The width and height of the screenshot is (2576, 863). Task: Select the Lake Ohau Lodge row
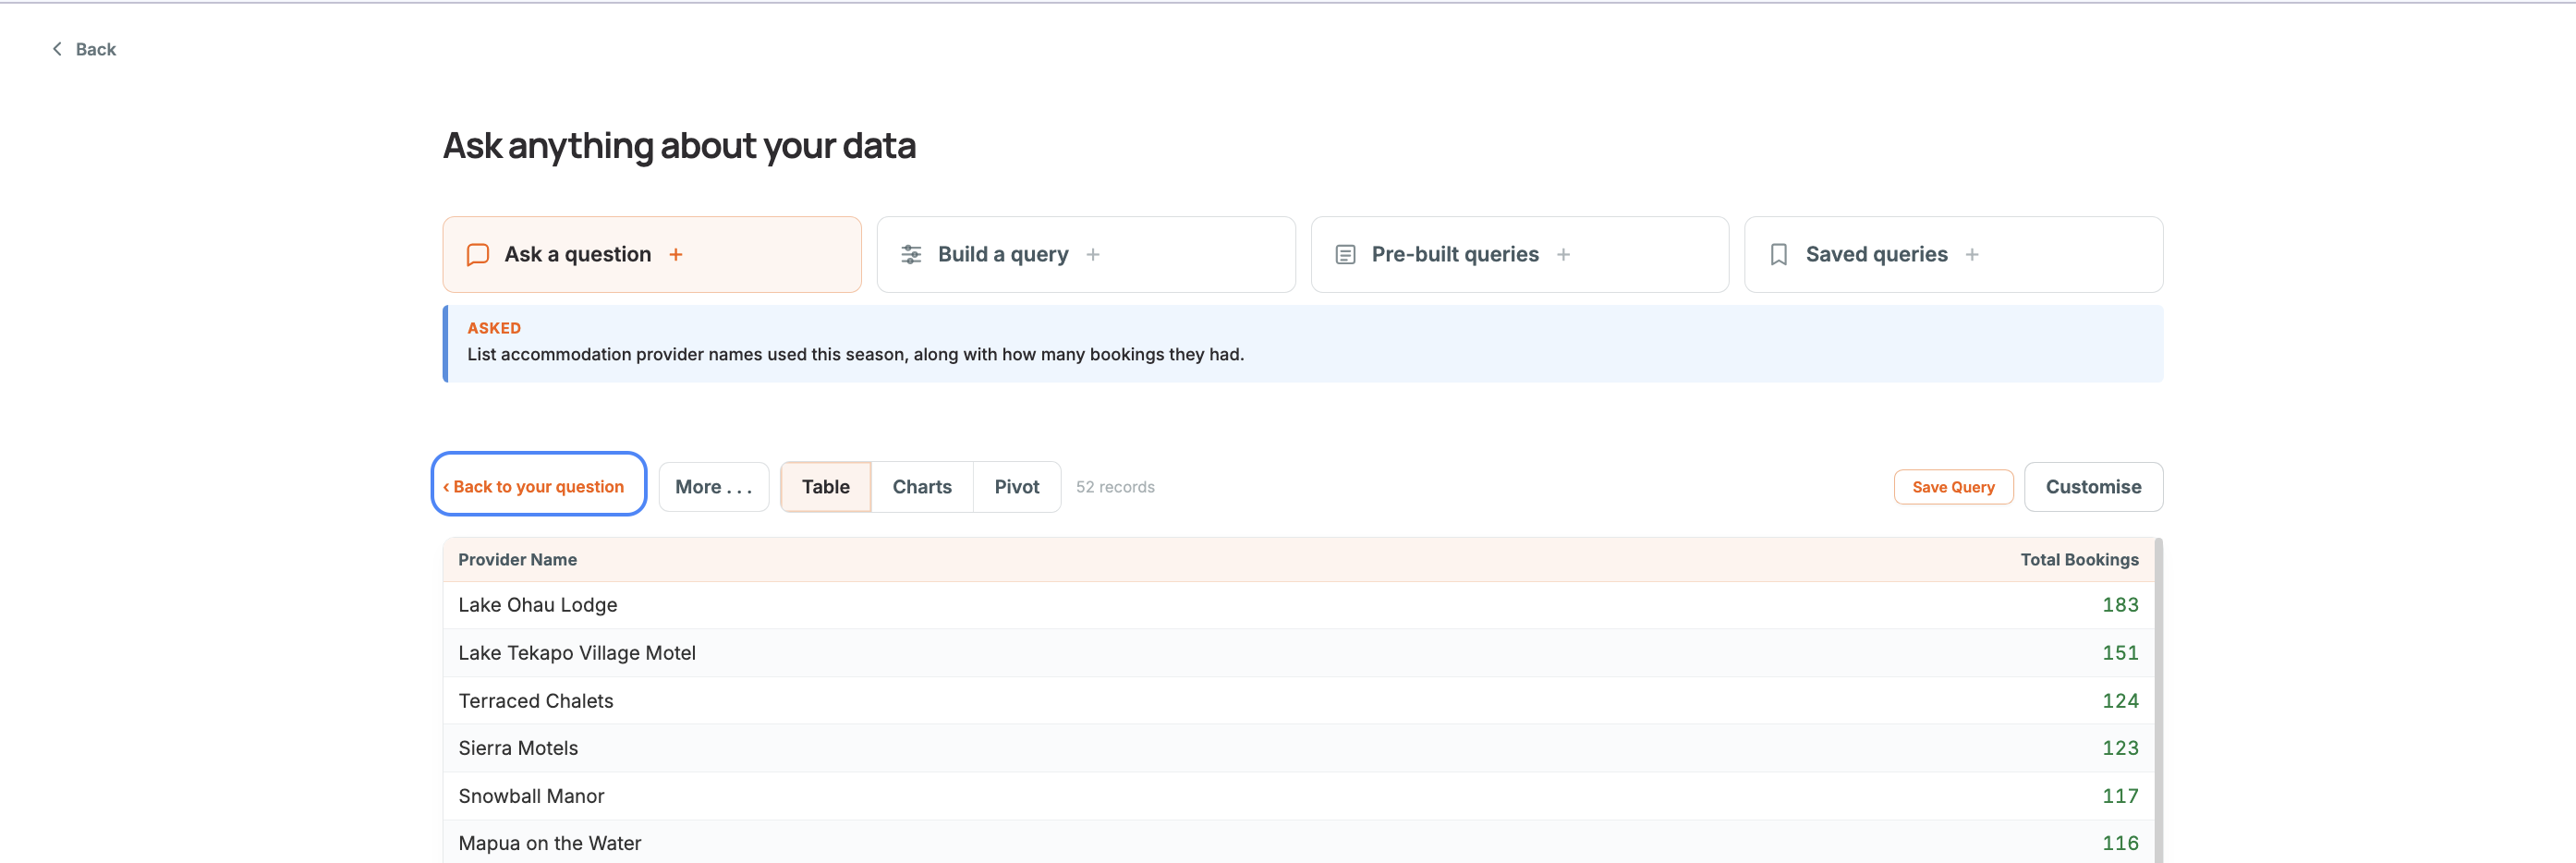(1298, 605)
